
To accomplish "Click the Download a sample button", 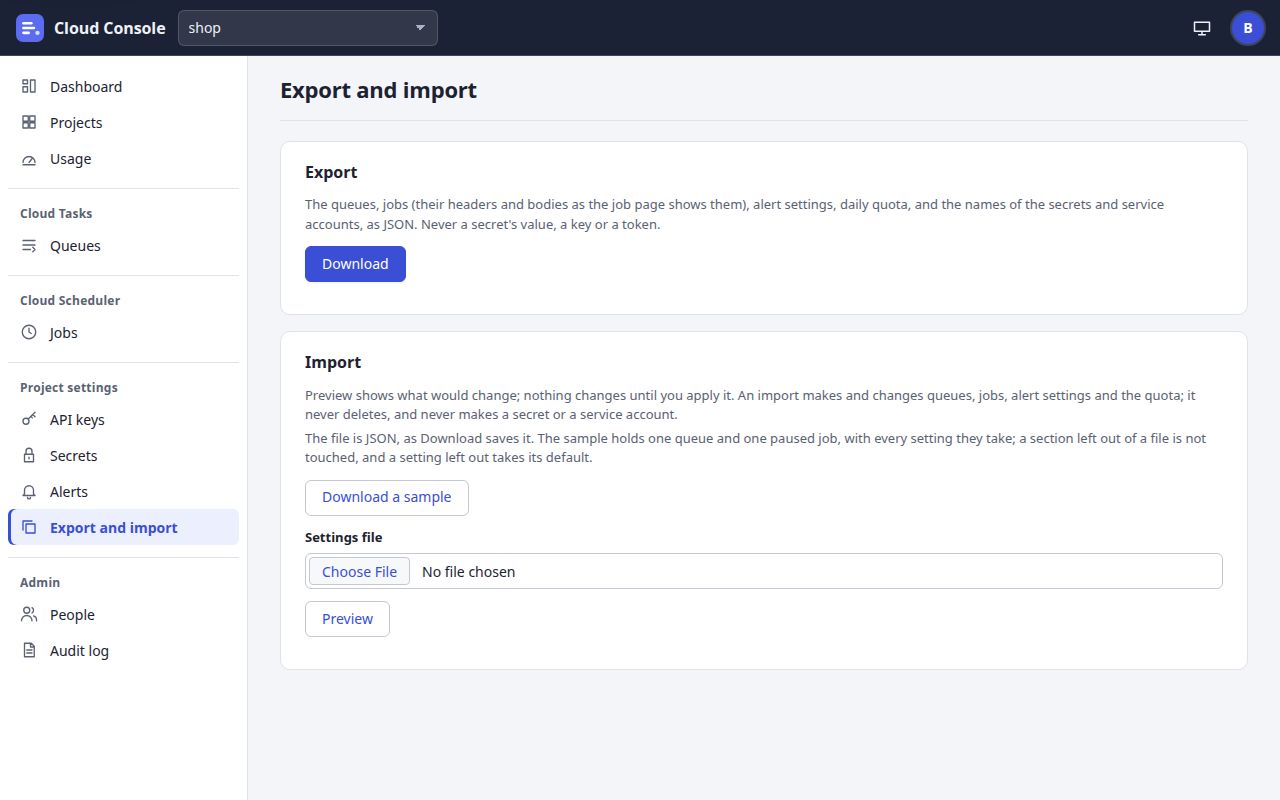I will click(387, 498).
